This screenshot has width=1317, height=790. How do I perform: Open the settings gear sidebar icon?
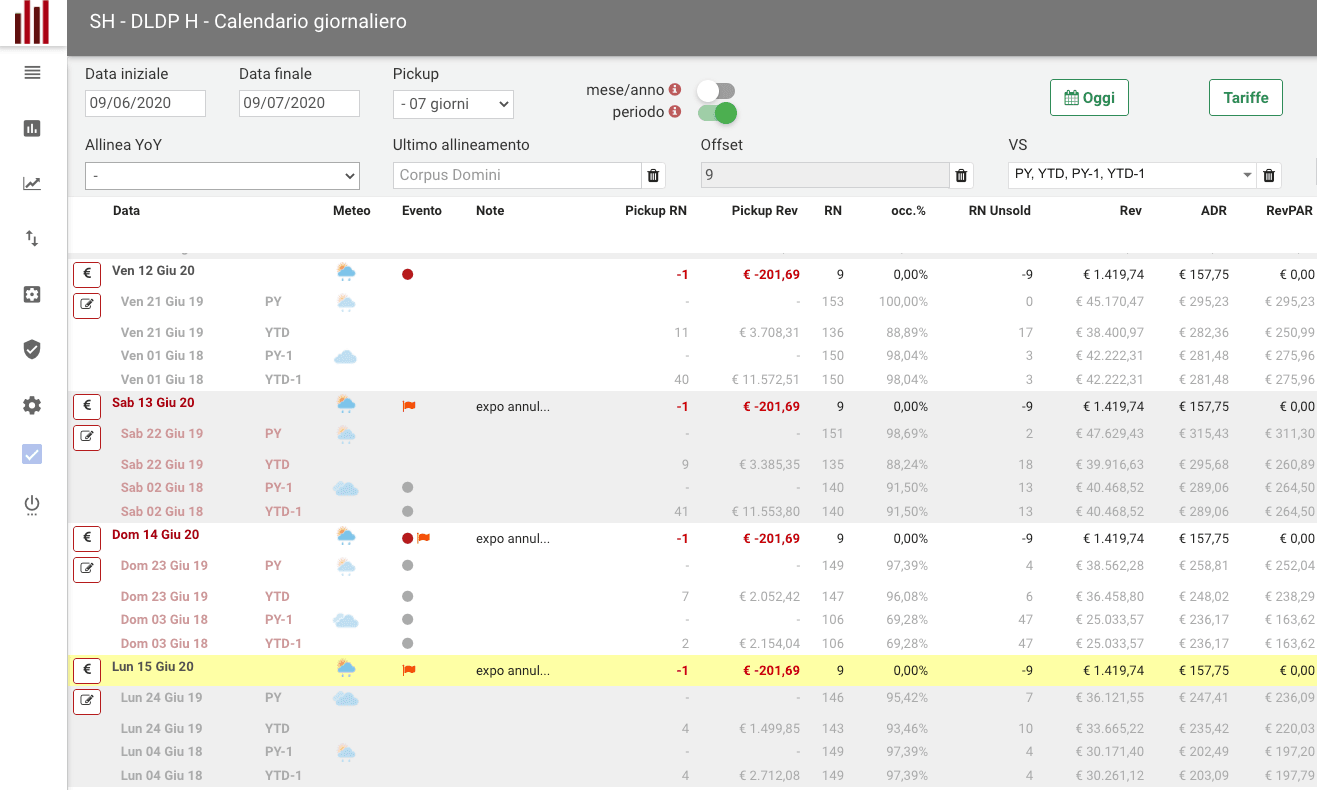click(x=31, y=405)
